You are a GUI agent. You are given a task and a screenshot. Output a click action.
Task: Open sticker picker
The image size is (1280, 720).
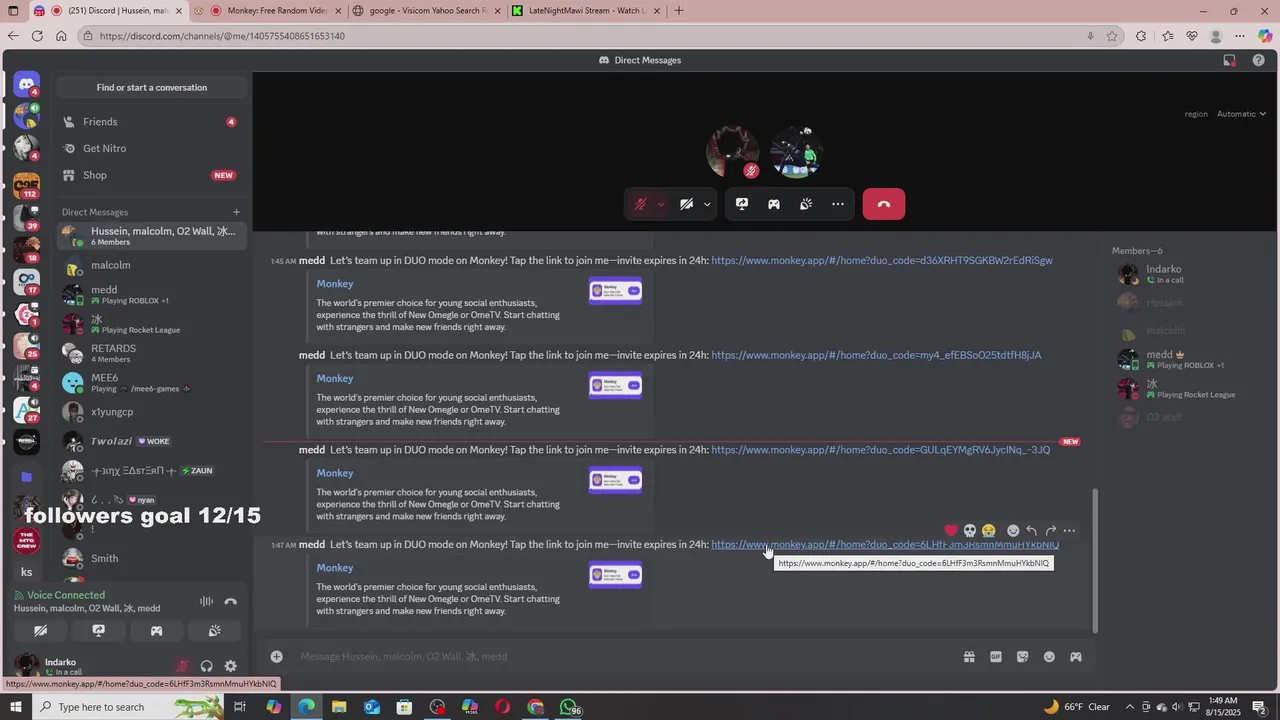[1023, 657]
